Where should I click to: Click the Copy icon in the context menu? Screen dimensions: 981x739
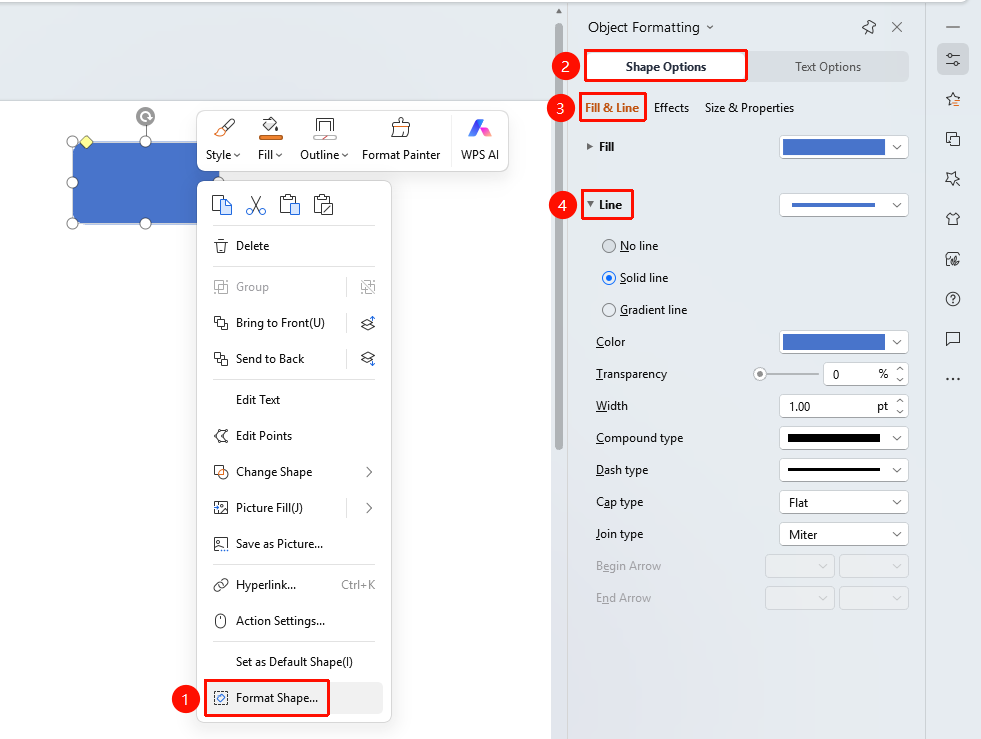pyautogui.click(x=221, y=205)
